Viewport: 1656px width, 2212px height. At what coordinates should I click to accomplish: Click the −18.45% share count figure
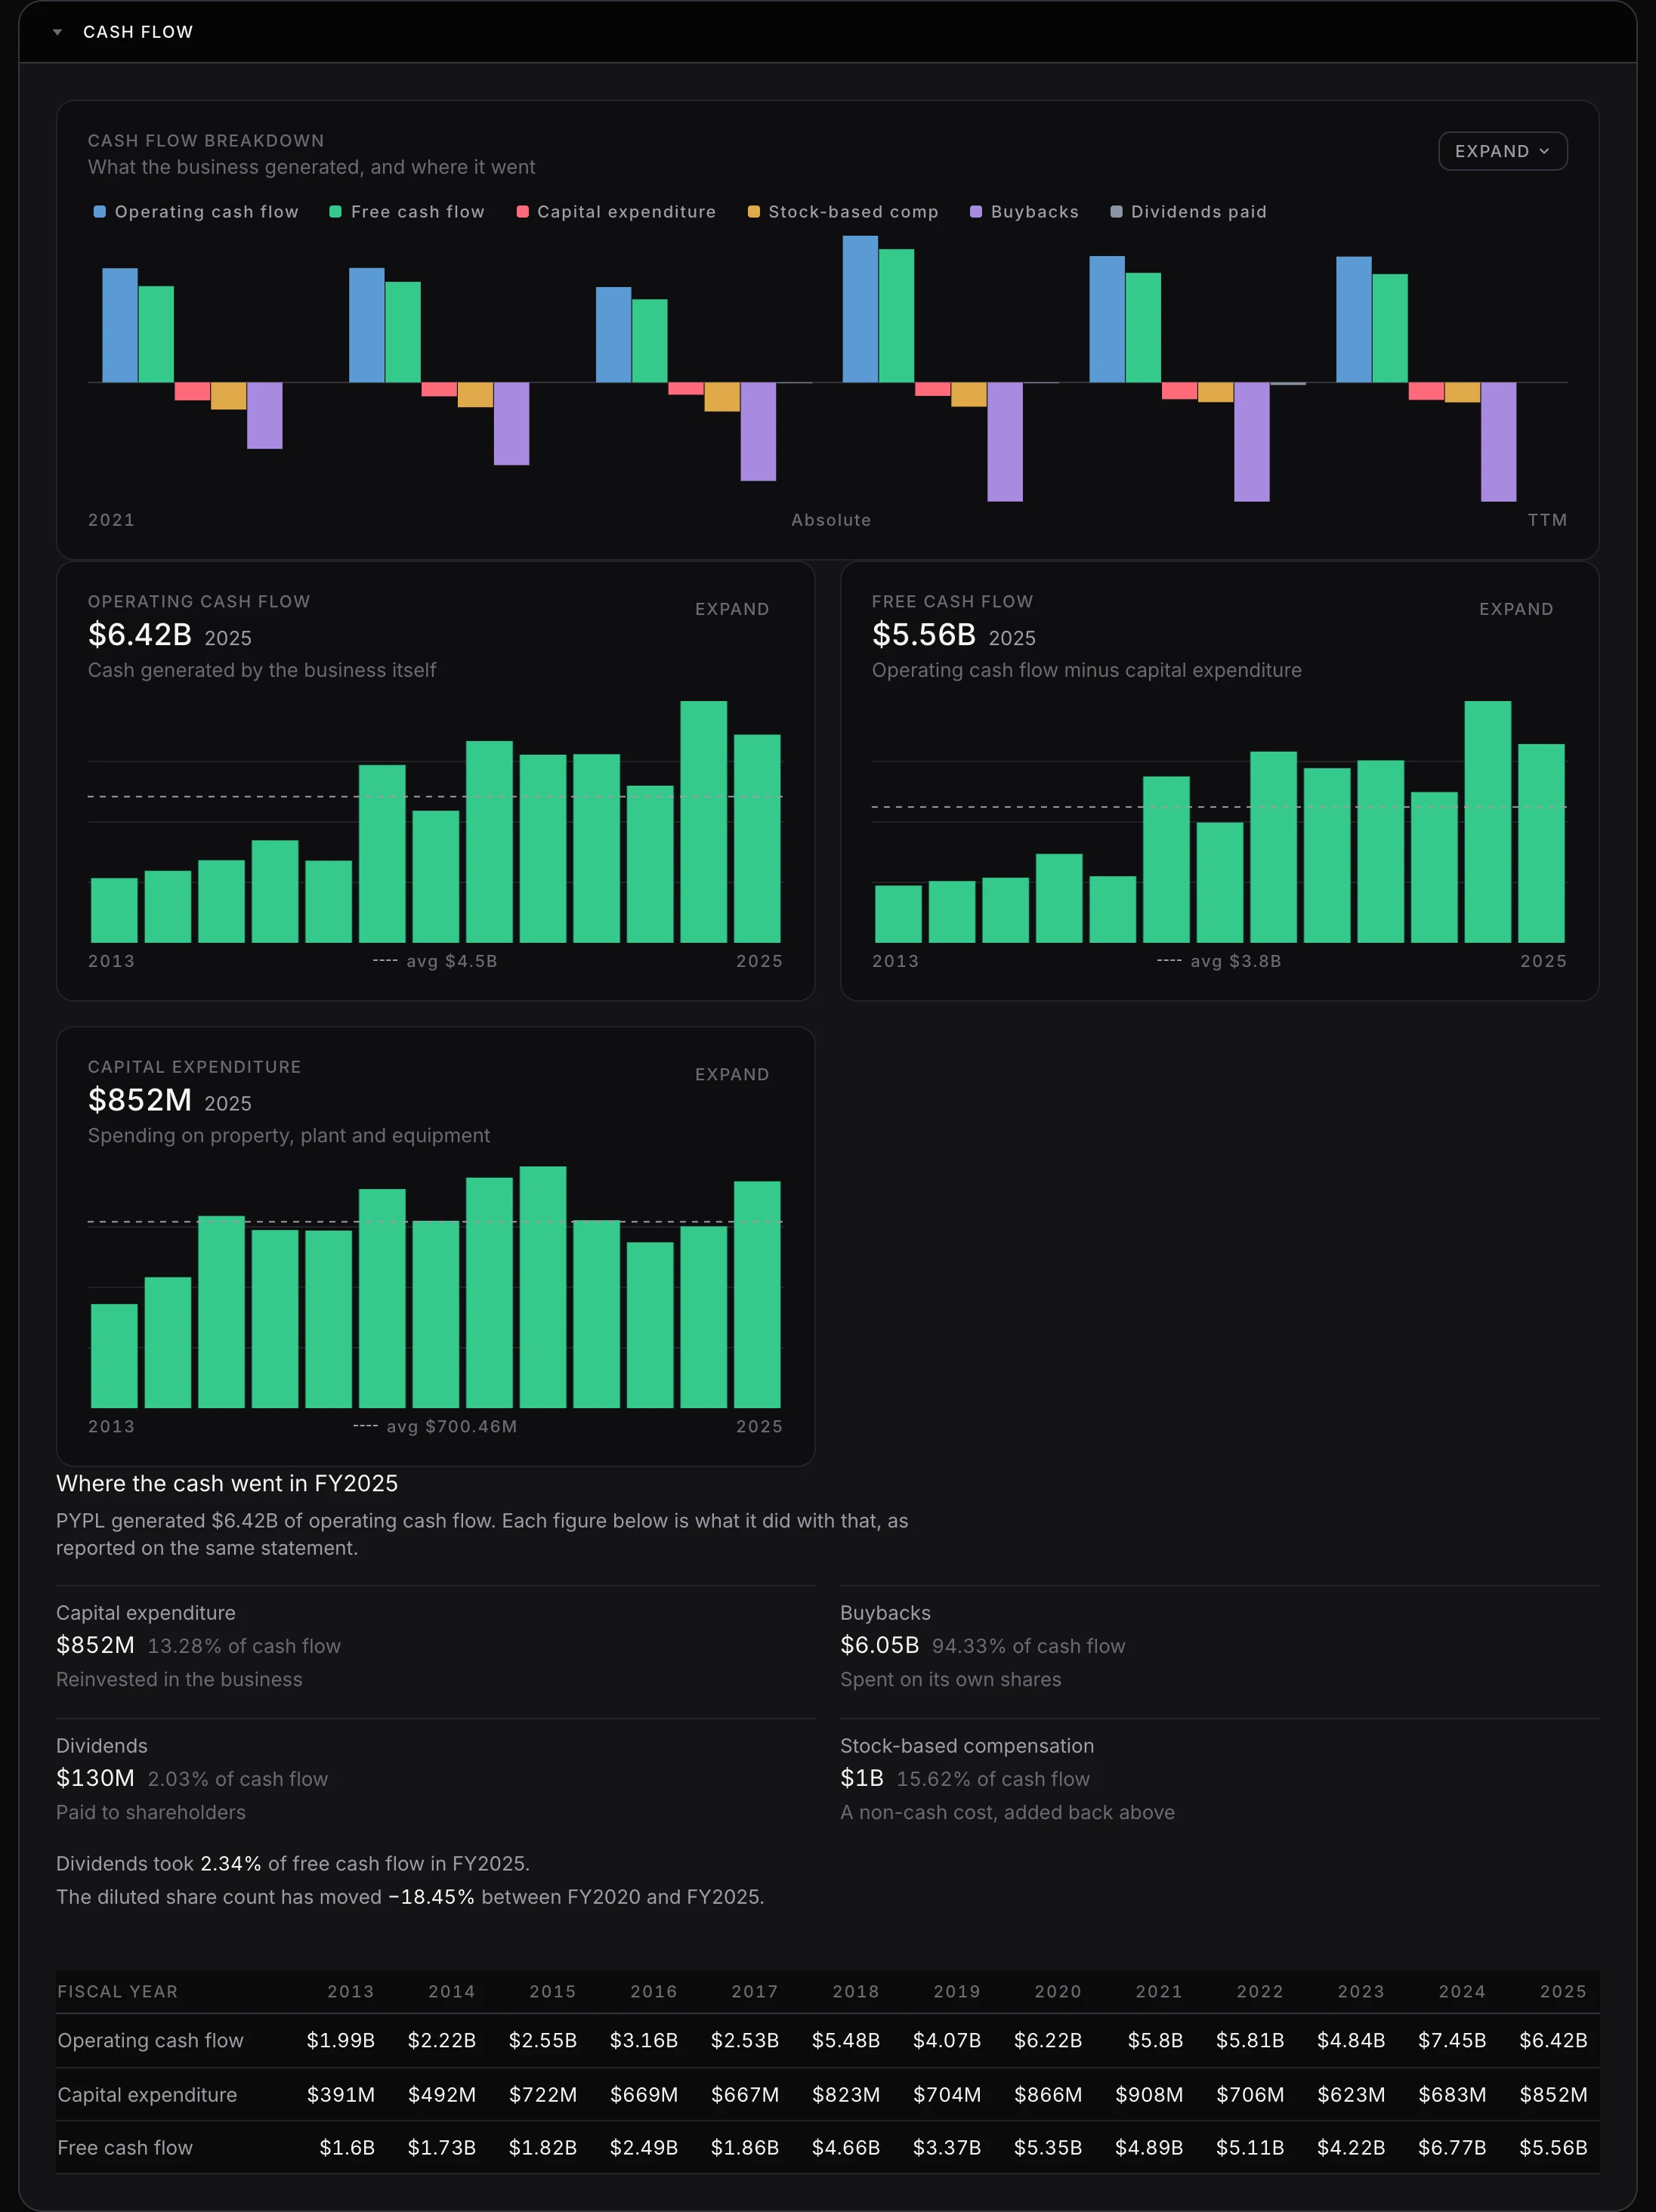click(431, 1896)
